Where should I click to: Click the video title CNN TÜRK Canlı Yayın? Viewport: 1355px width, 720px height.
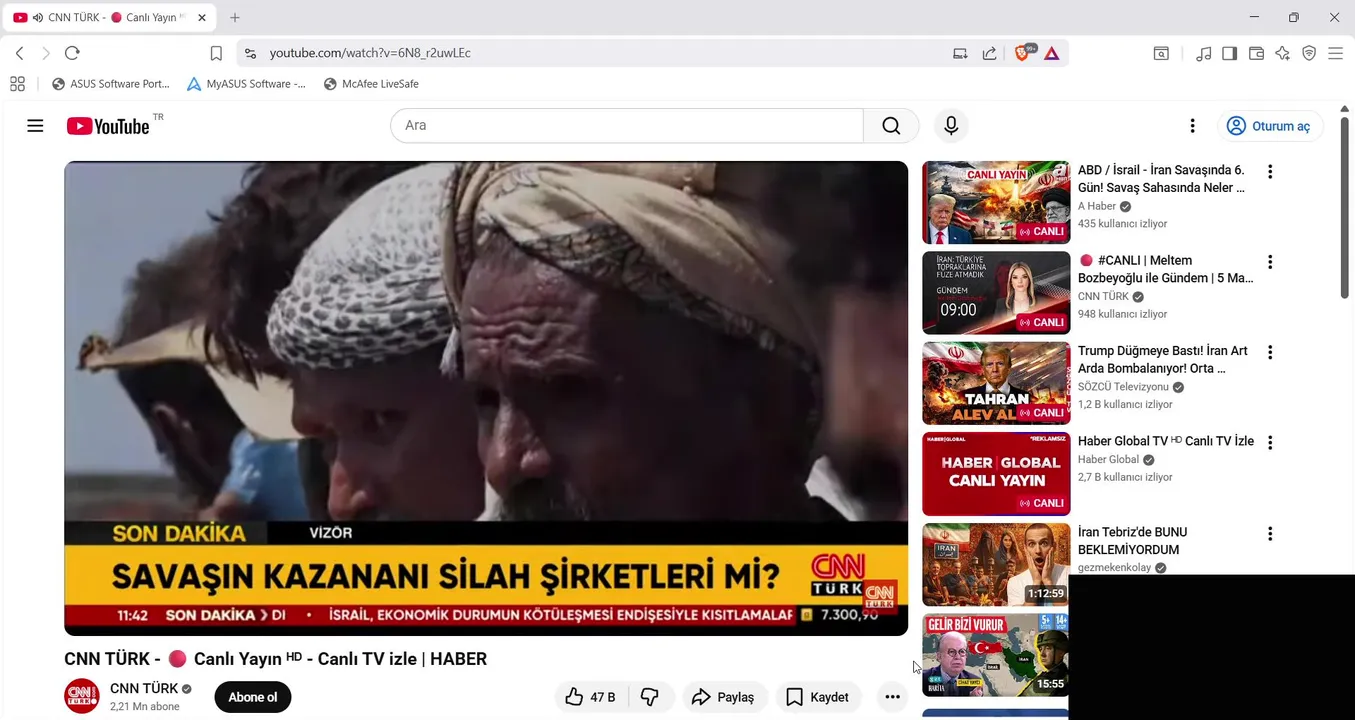pyautogui.click(x=276, y=659)
